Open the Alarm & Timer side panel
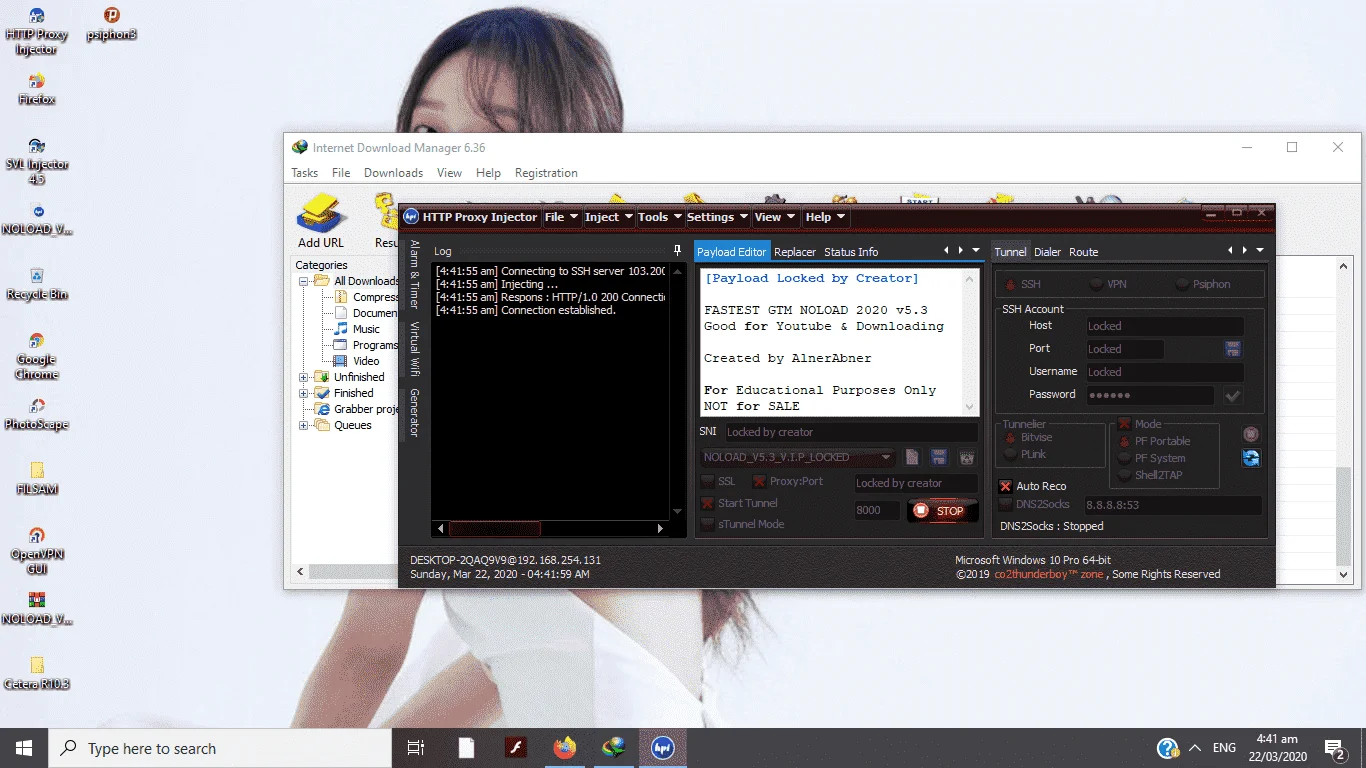The width and height of the screenshot is (1366, 768). (x=414, y=274)
